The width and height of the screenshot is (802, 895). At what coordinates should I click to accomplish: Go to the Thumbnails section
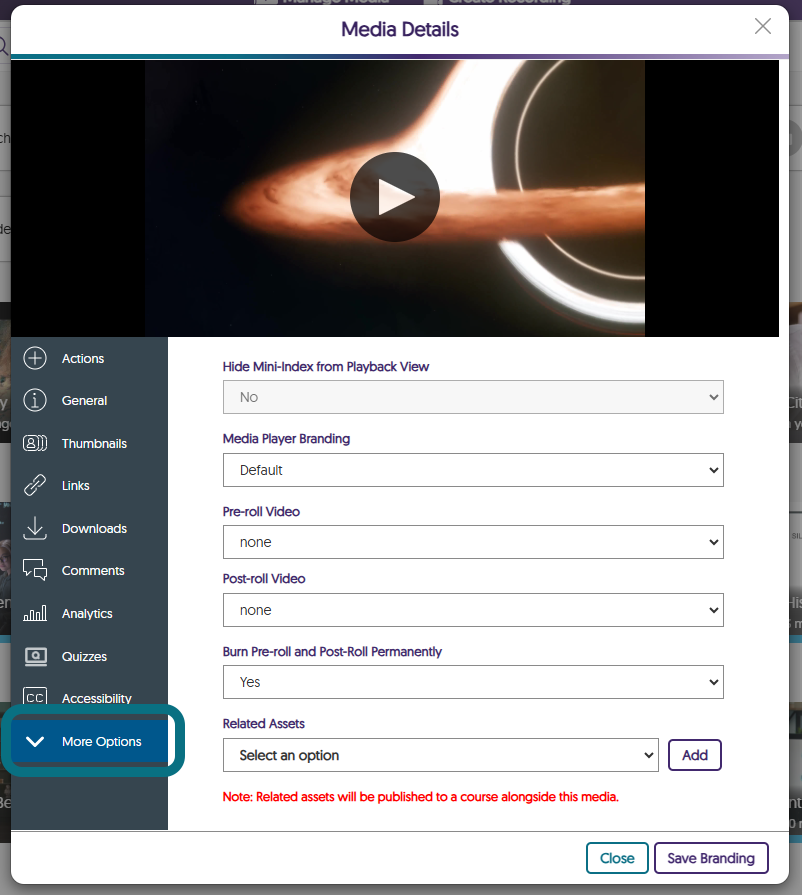pyautogui.click(x=90, y=444)
